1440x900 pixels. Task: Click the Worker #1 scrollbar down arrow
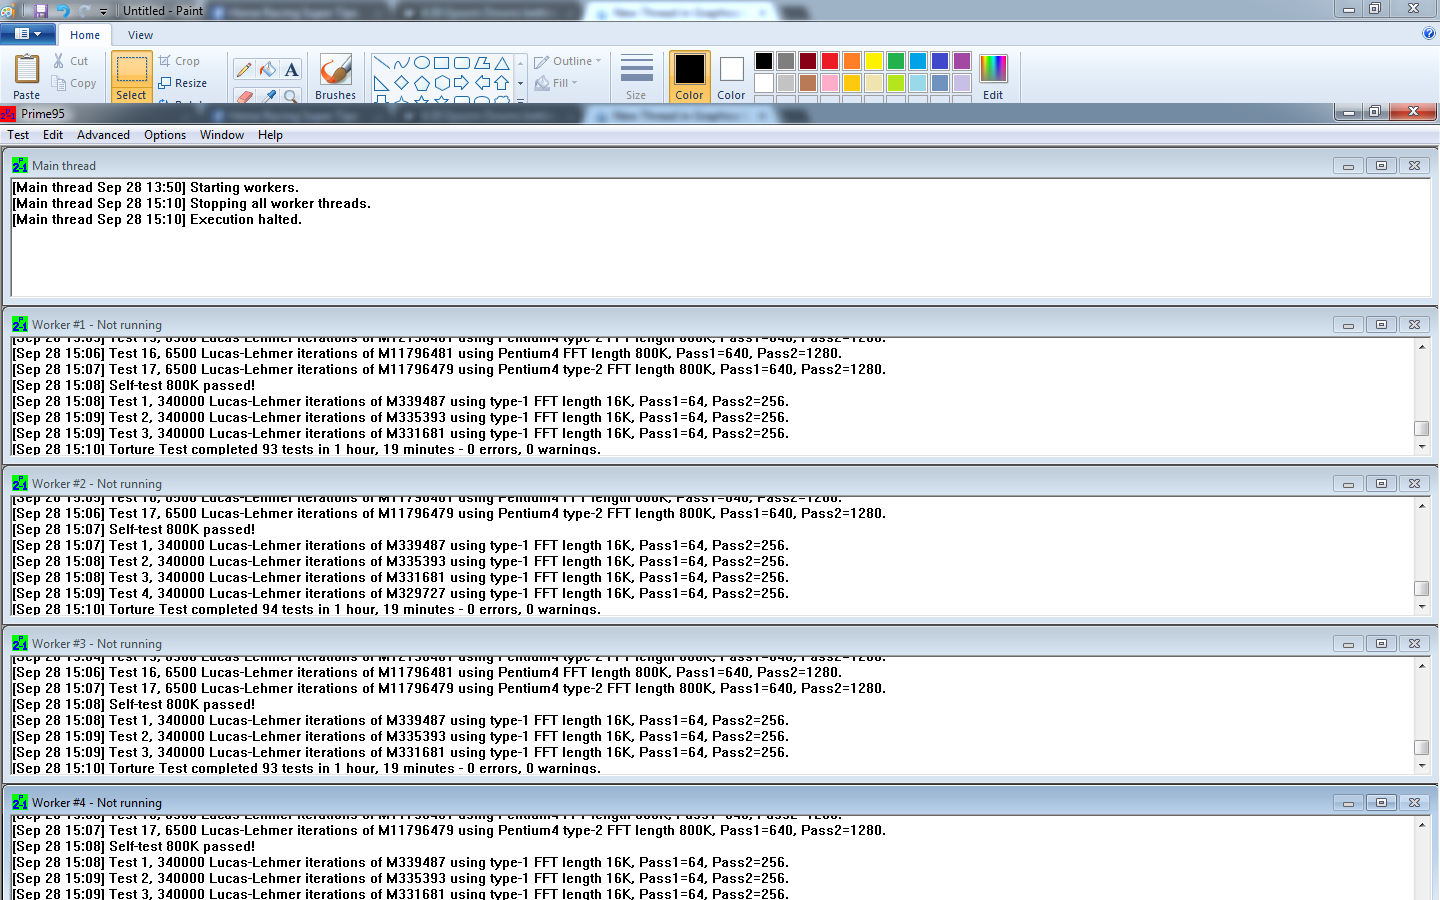pos(1422,447)
